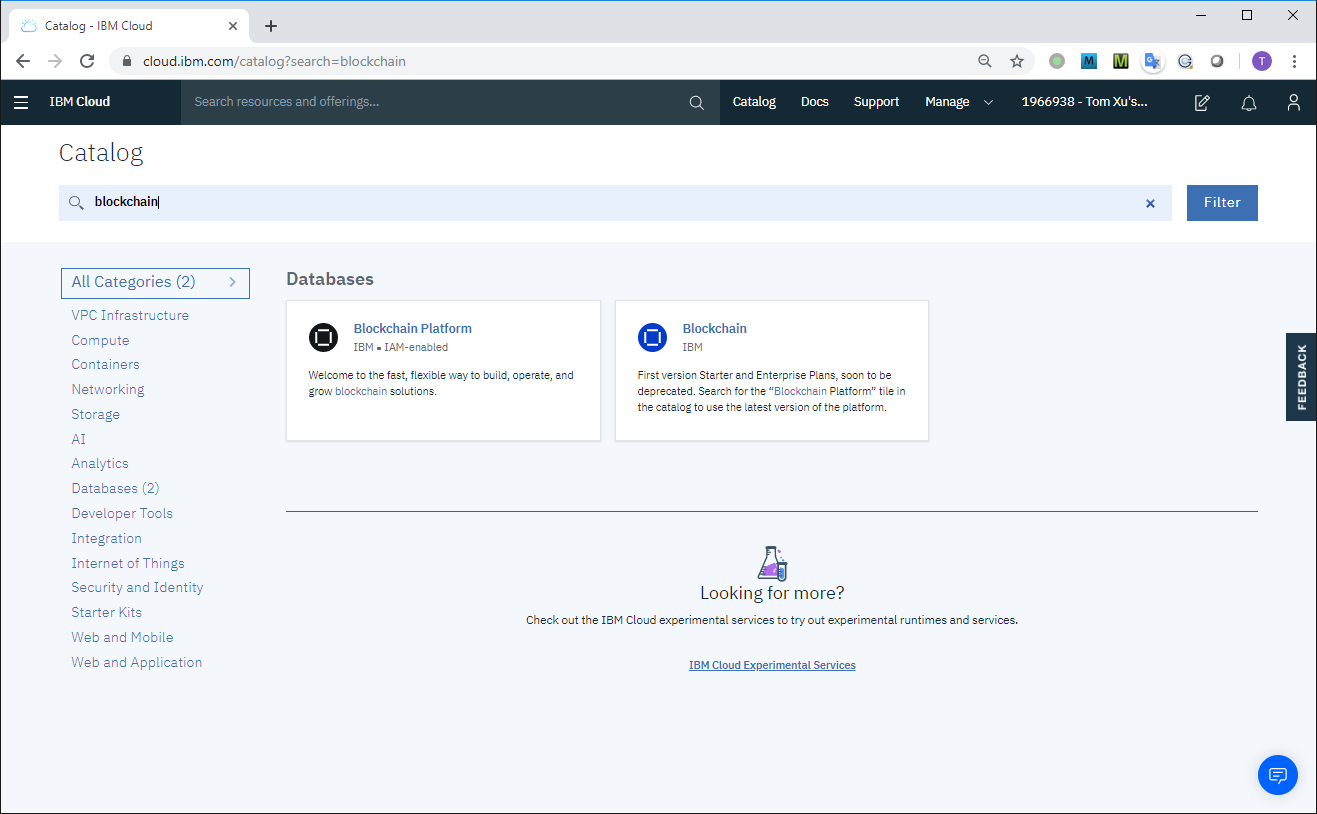Click the site lock icon in address bar

(x=126, y=61)
